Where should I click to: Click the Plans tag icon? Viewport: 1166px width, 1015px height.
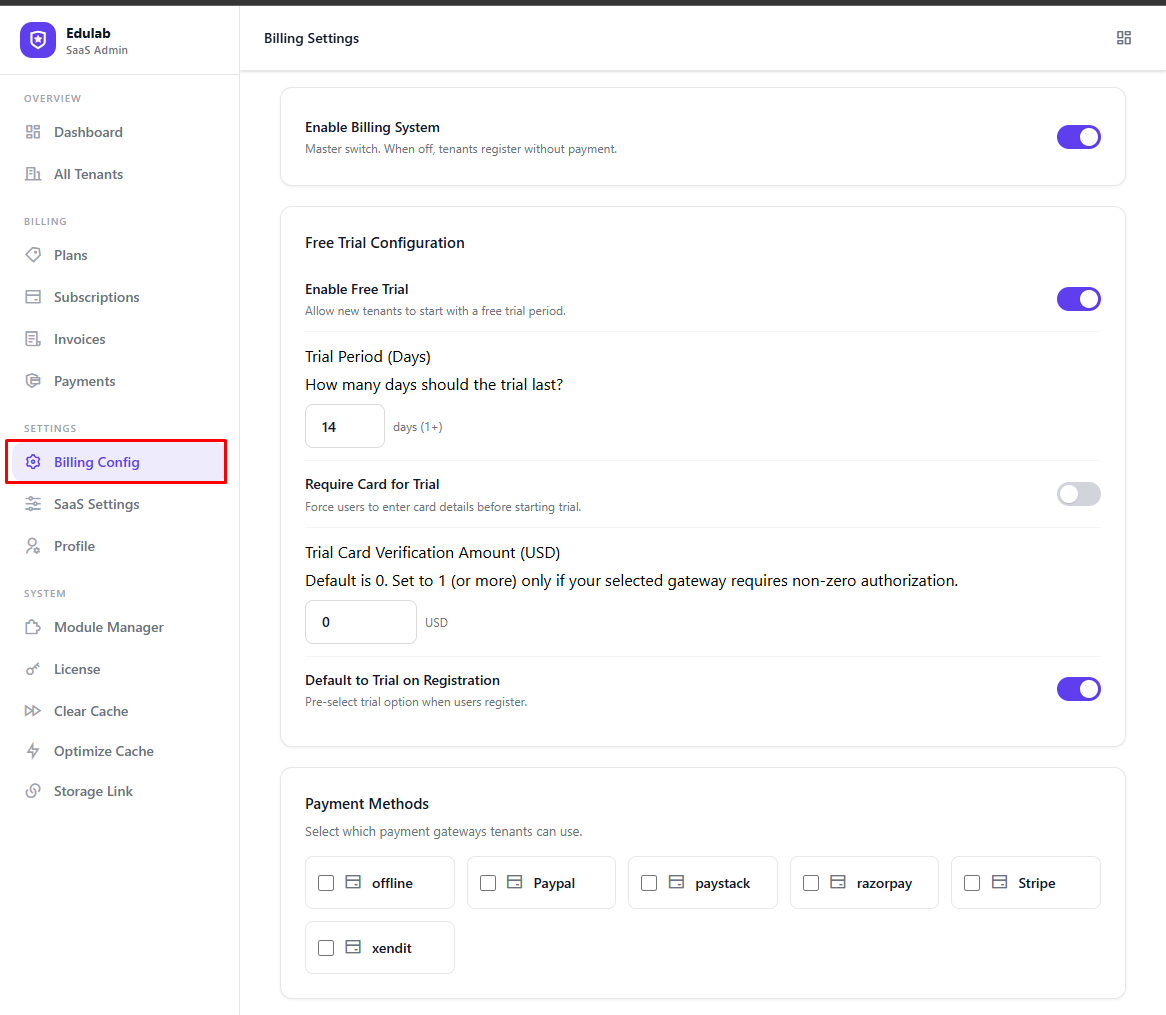[x=31, y=255]
